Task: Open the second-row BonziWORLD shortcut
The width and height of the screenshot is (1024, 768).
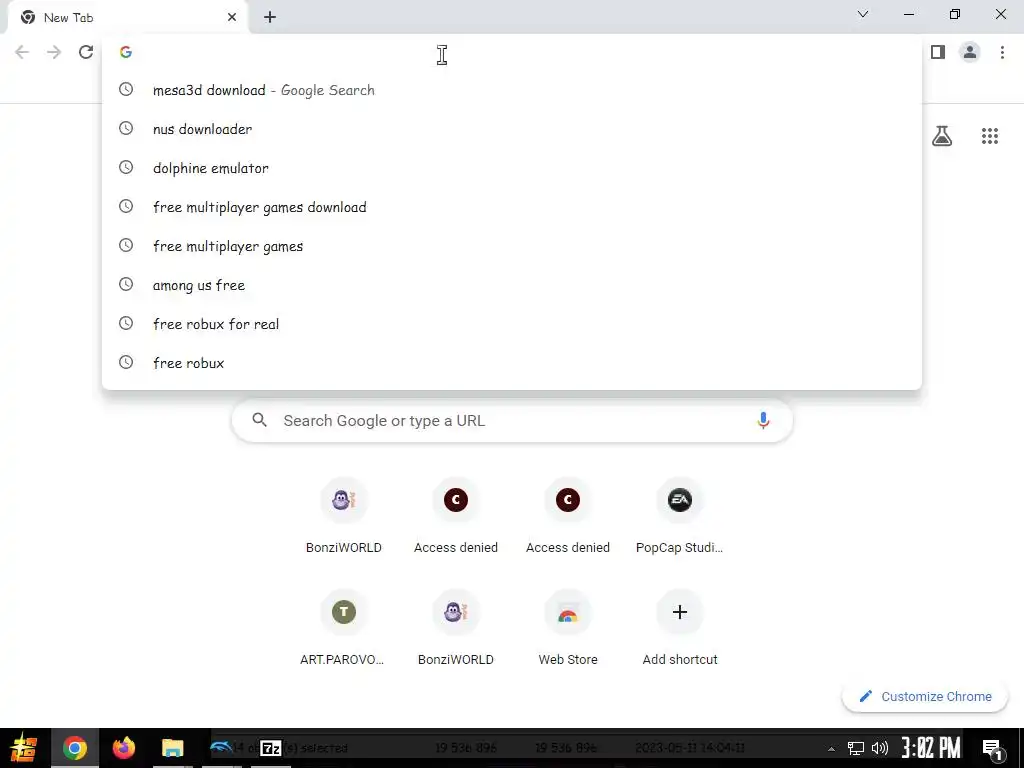Action: (x=456, y=628)
